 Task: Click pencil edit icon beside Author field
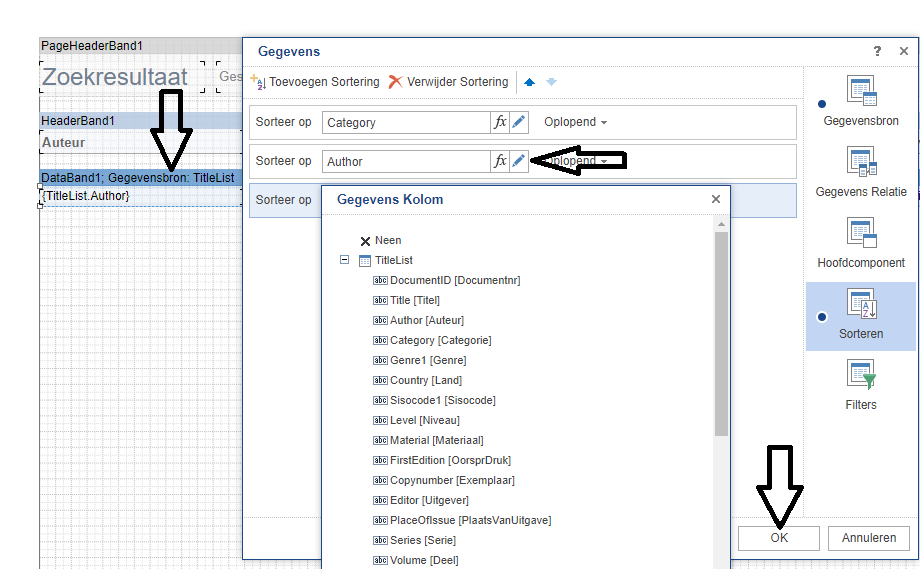point(518,161)
